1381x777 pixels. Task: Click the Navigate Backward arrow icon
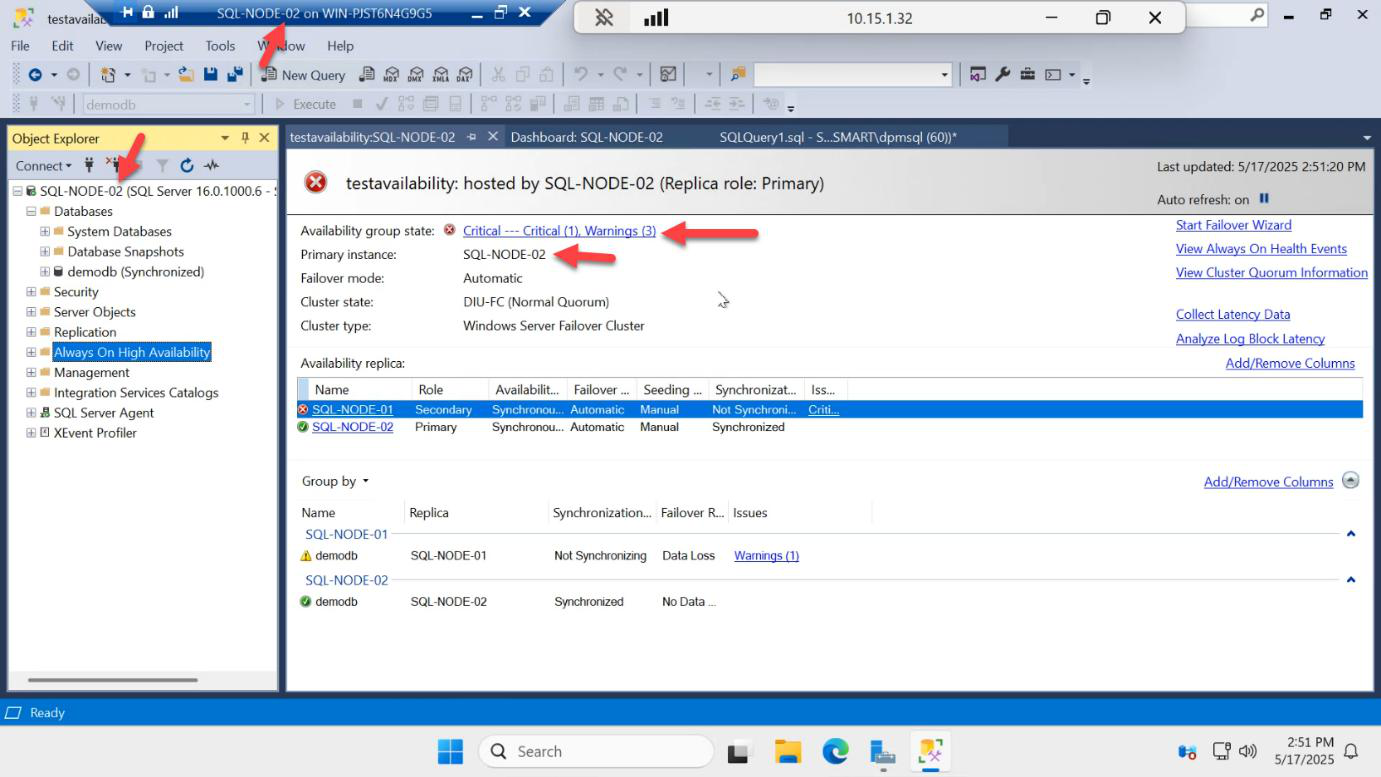point(35,75)
